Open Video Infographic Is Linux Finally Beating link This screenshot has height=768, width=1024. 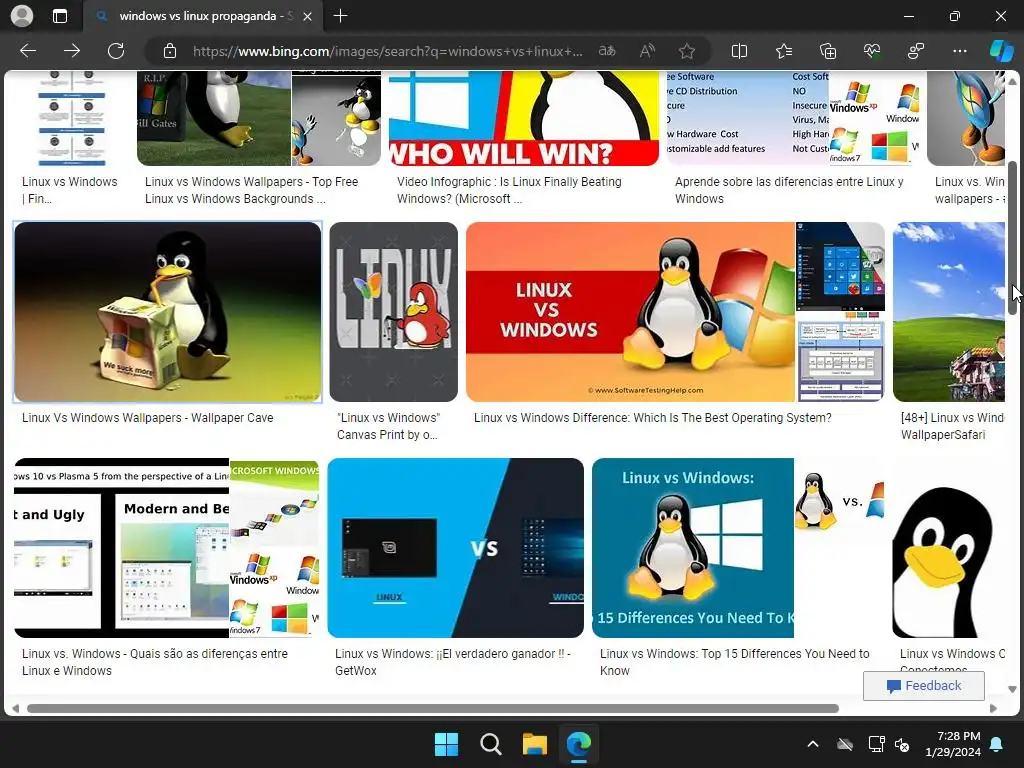pyautogui.click(x=509, y=190)
